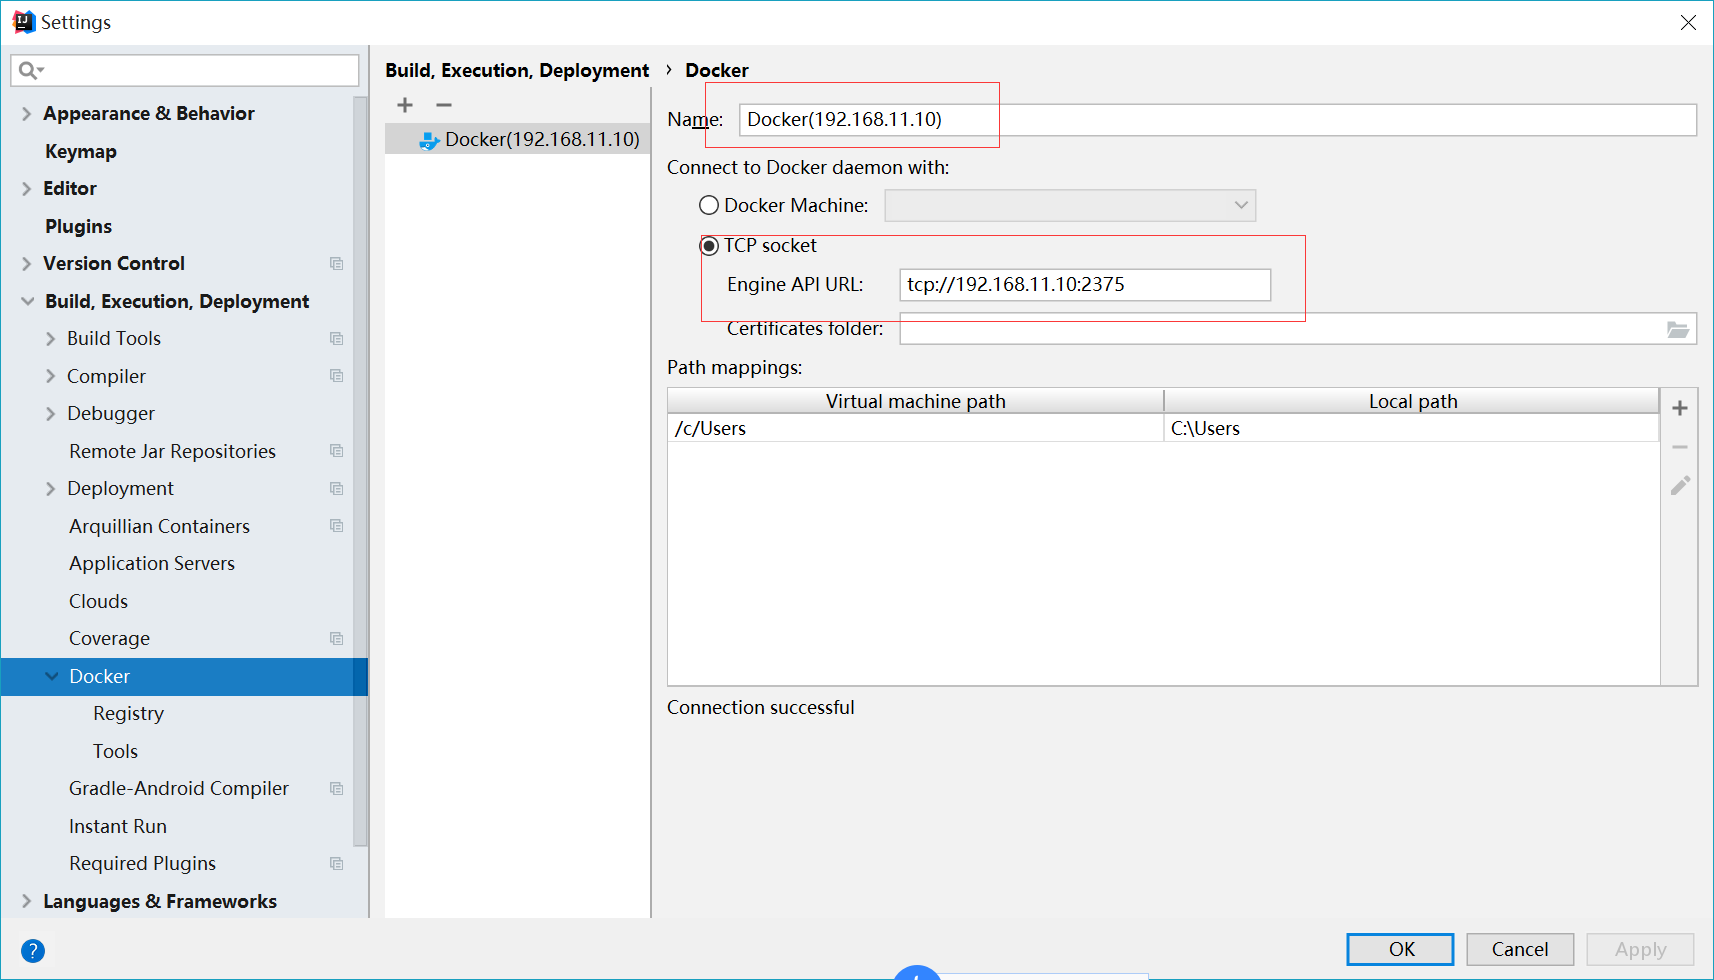Open Arquillian Containers settings
The image size is (1714, 980).
159,526
